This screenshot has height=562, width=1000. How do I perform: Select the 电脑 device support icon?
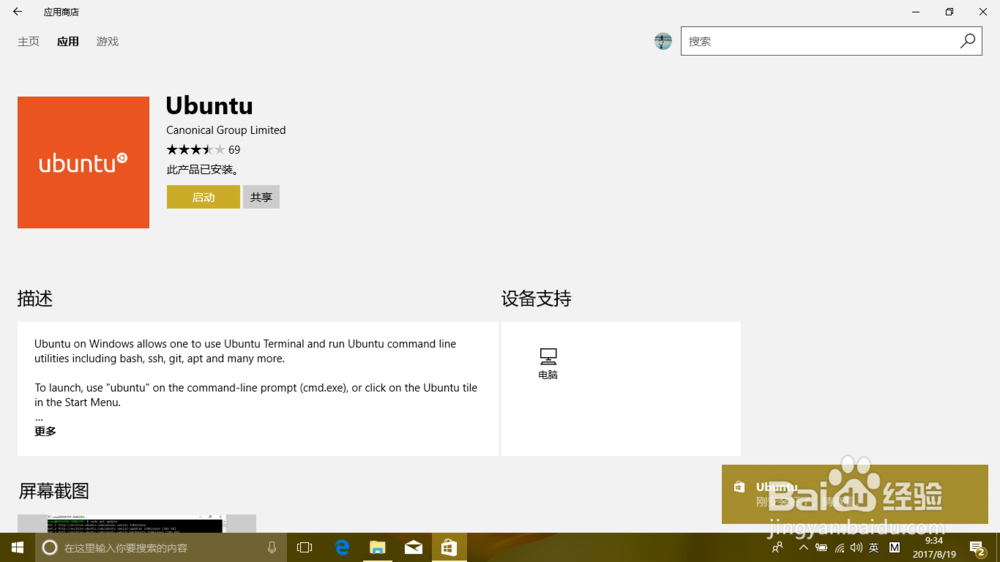(548, 364)
